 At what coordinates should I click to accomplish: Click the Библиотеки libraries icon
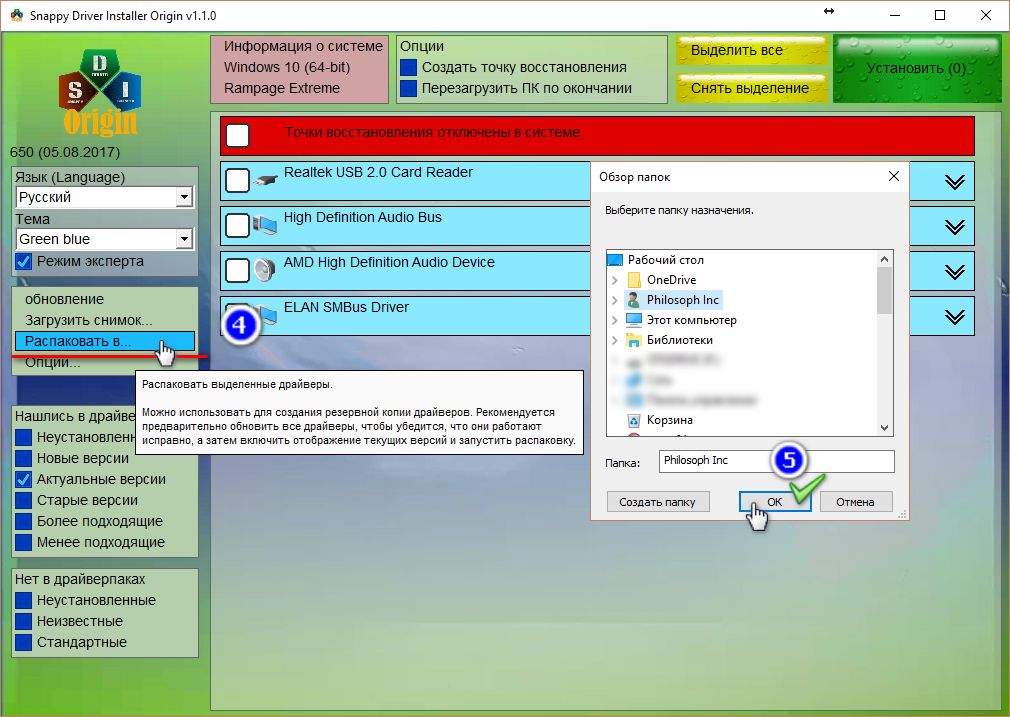[633, 340]
